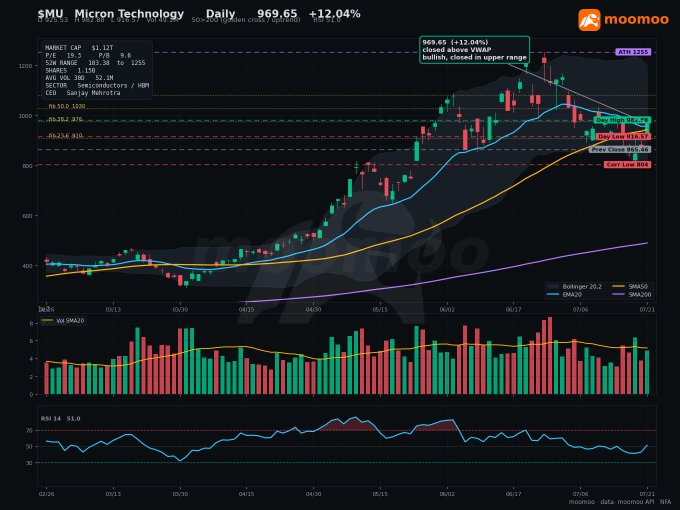Select the Daily timeframe label

click(220, 14)
